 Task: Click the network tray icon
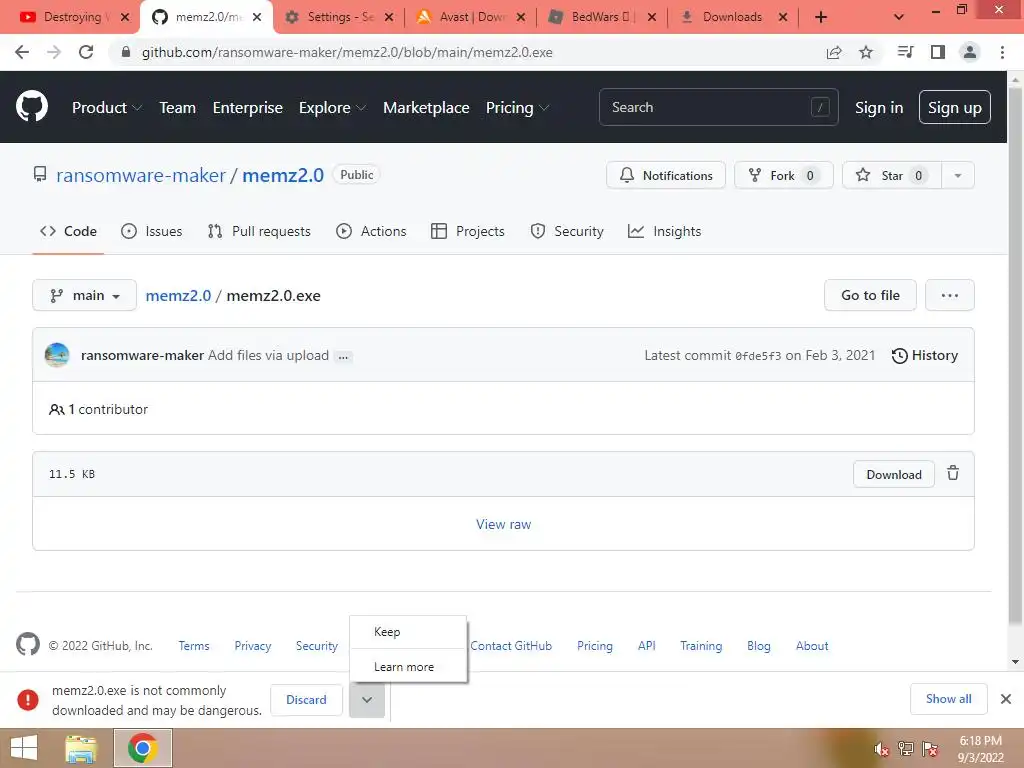tap(906, 749)
